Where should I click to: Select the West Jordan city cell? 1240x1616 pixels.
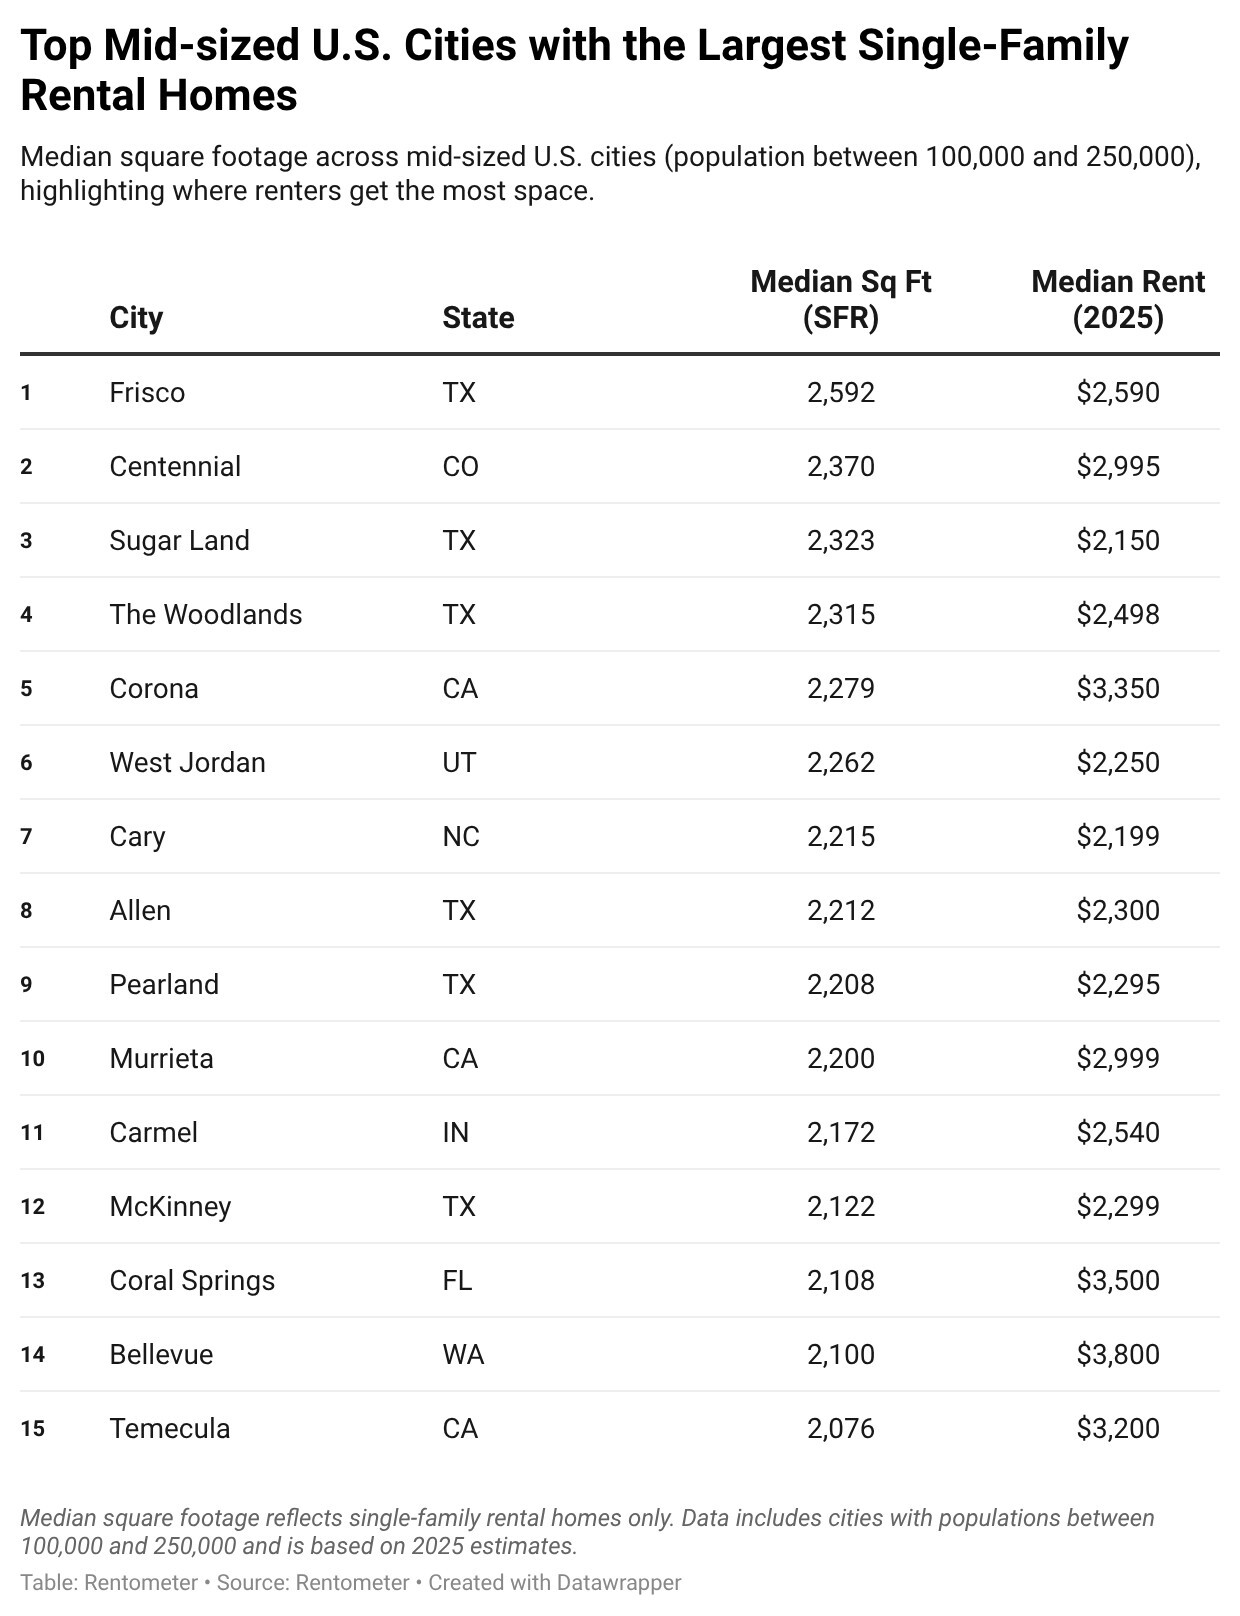pos(187,762)
